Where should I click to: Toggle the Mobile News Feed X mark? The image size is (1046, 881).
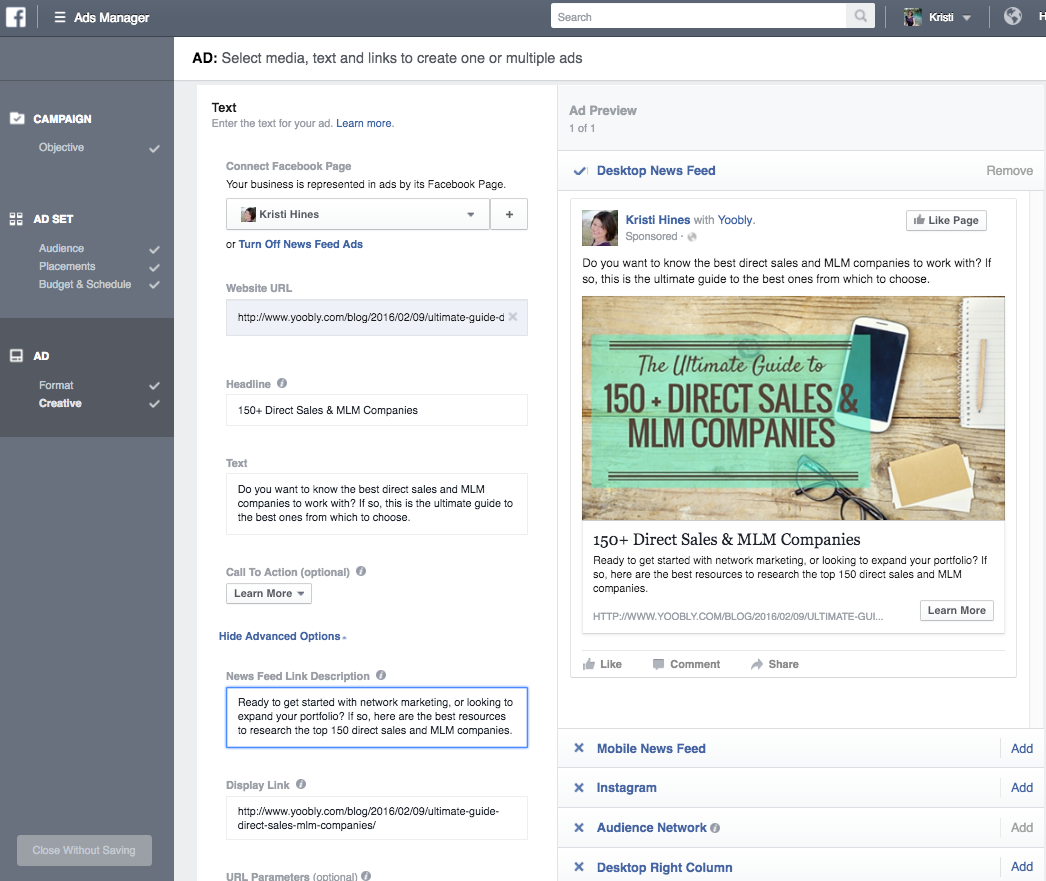579,748
